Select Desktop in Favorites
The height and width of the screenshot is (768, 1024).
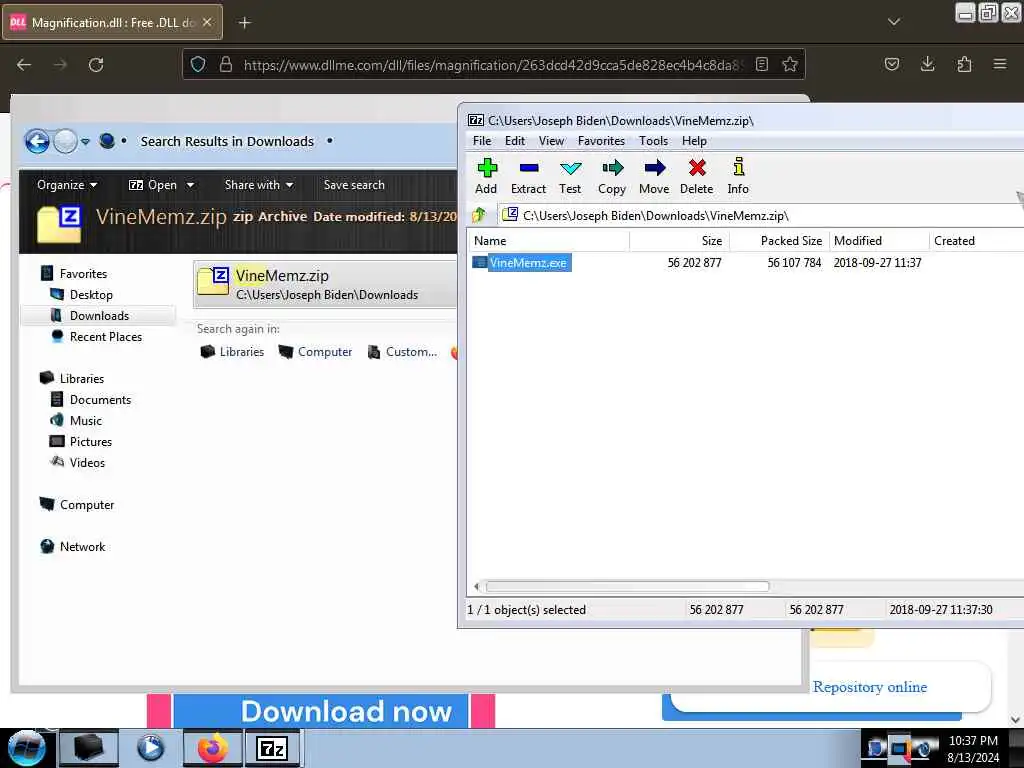pos(91,295)
